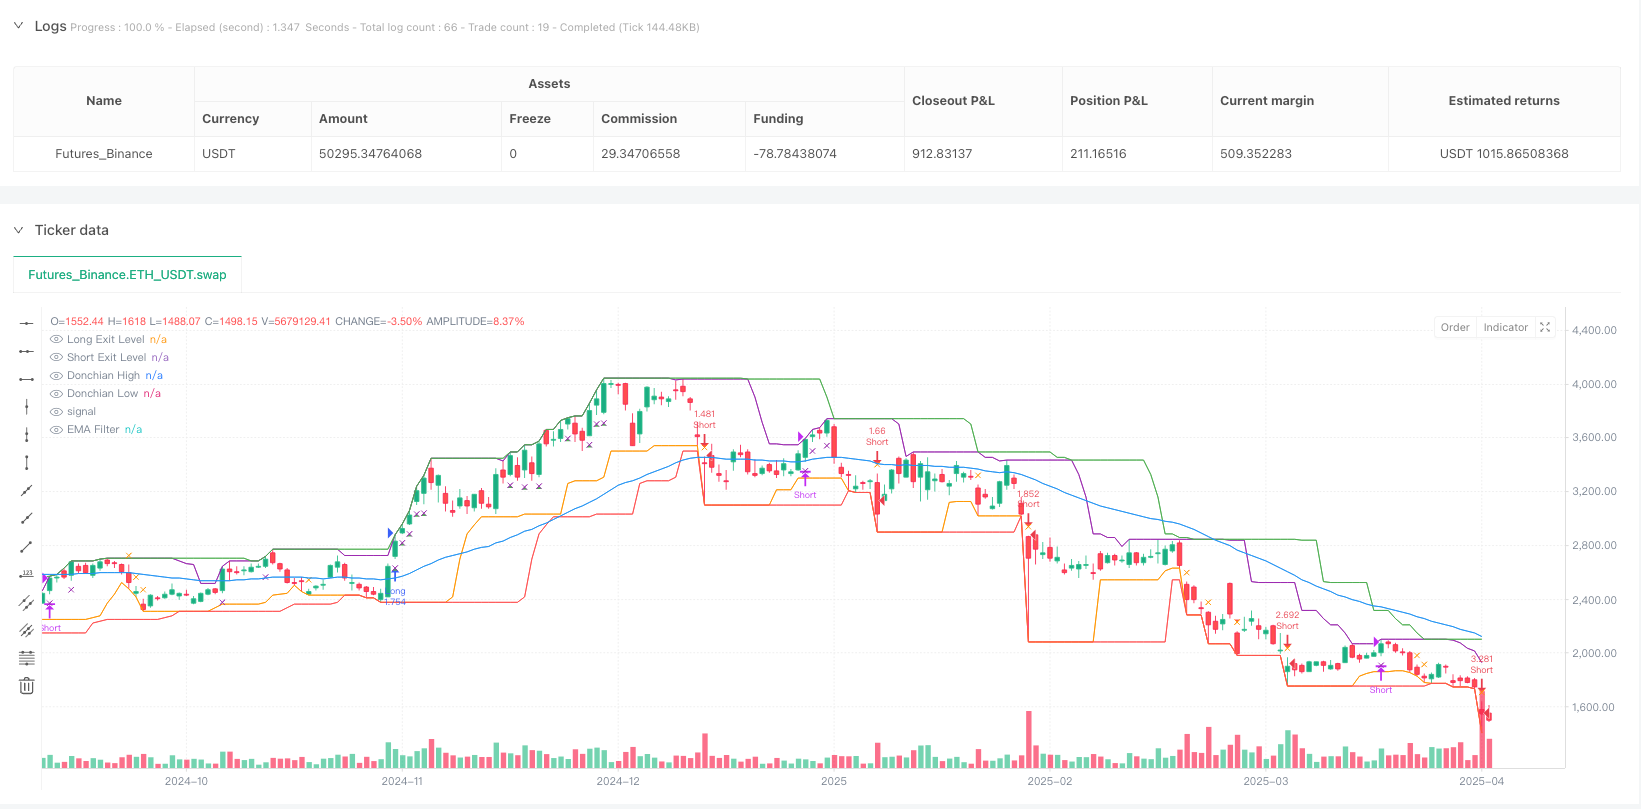Select the parallel channel drawing tool

(x=27, y=602)
